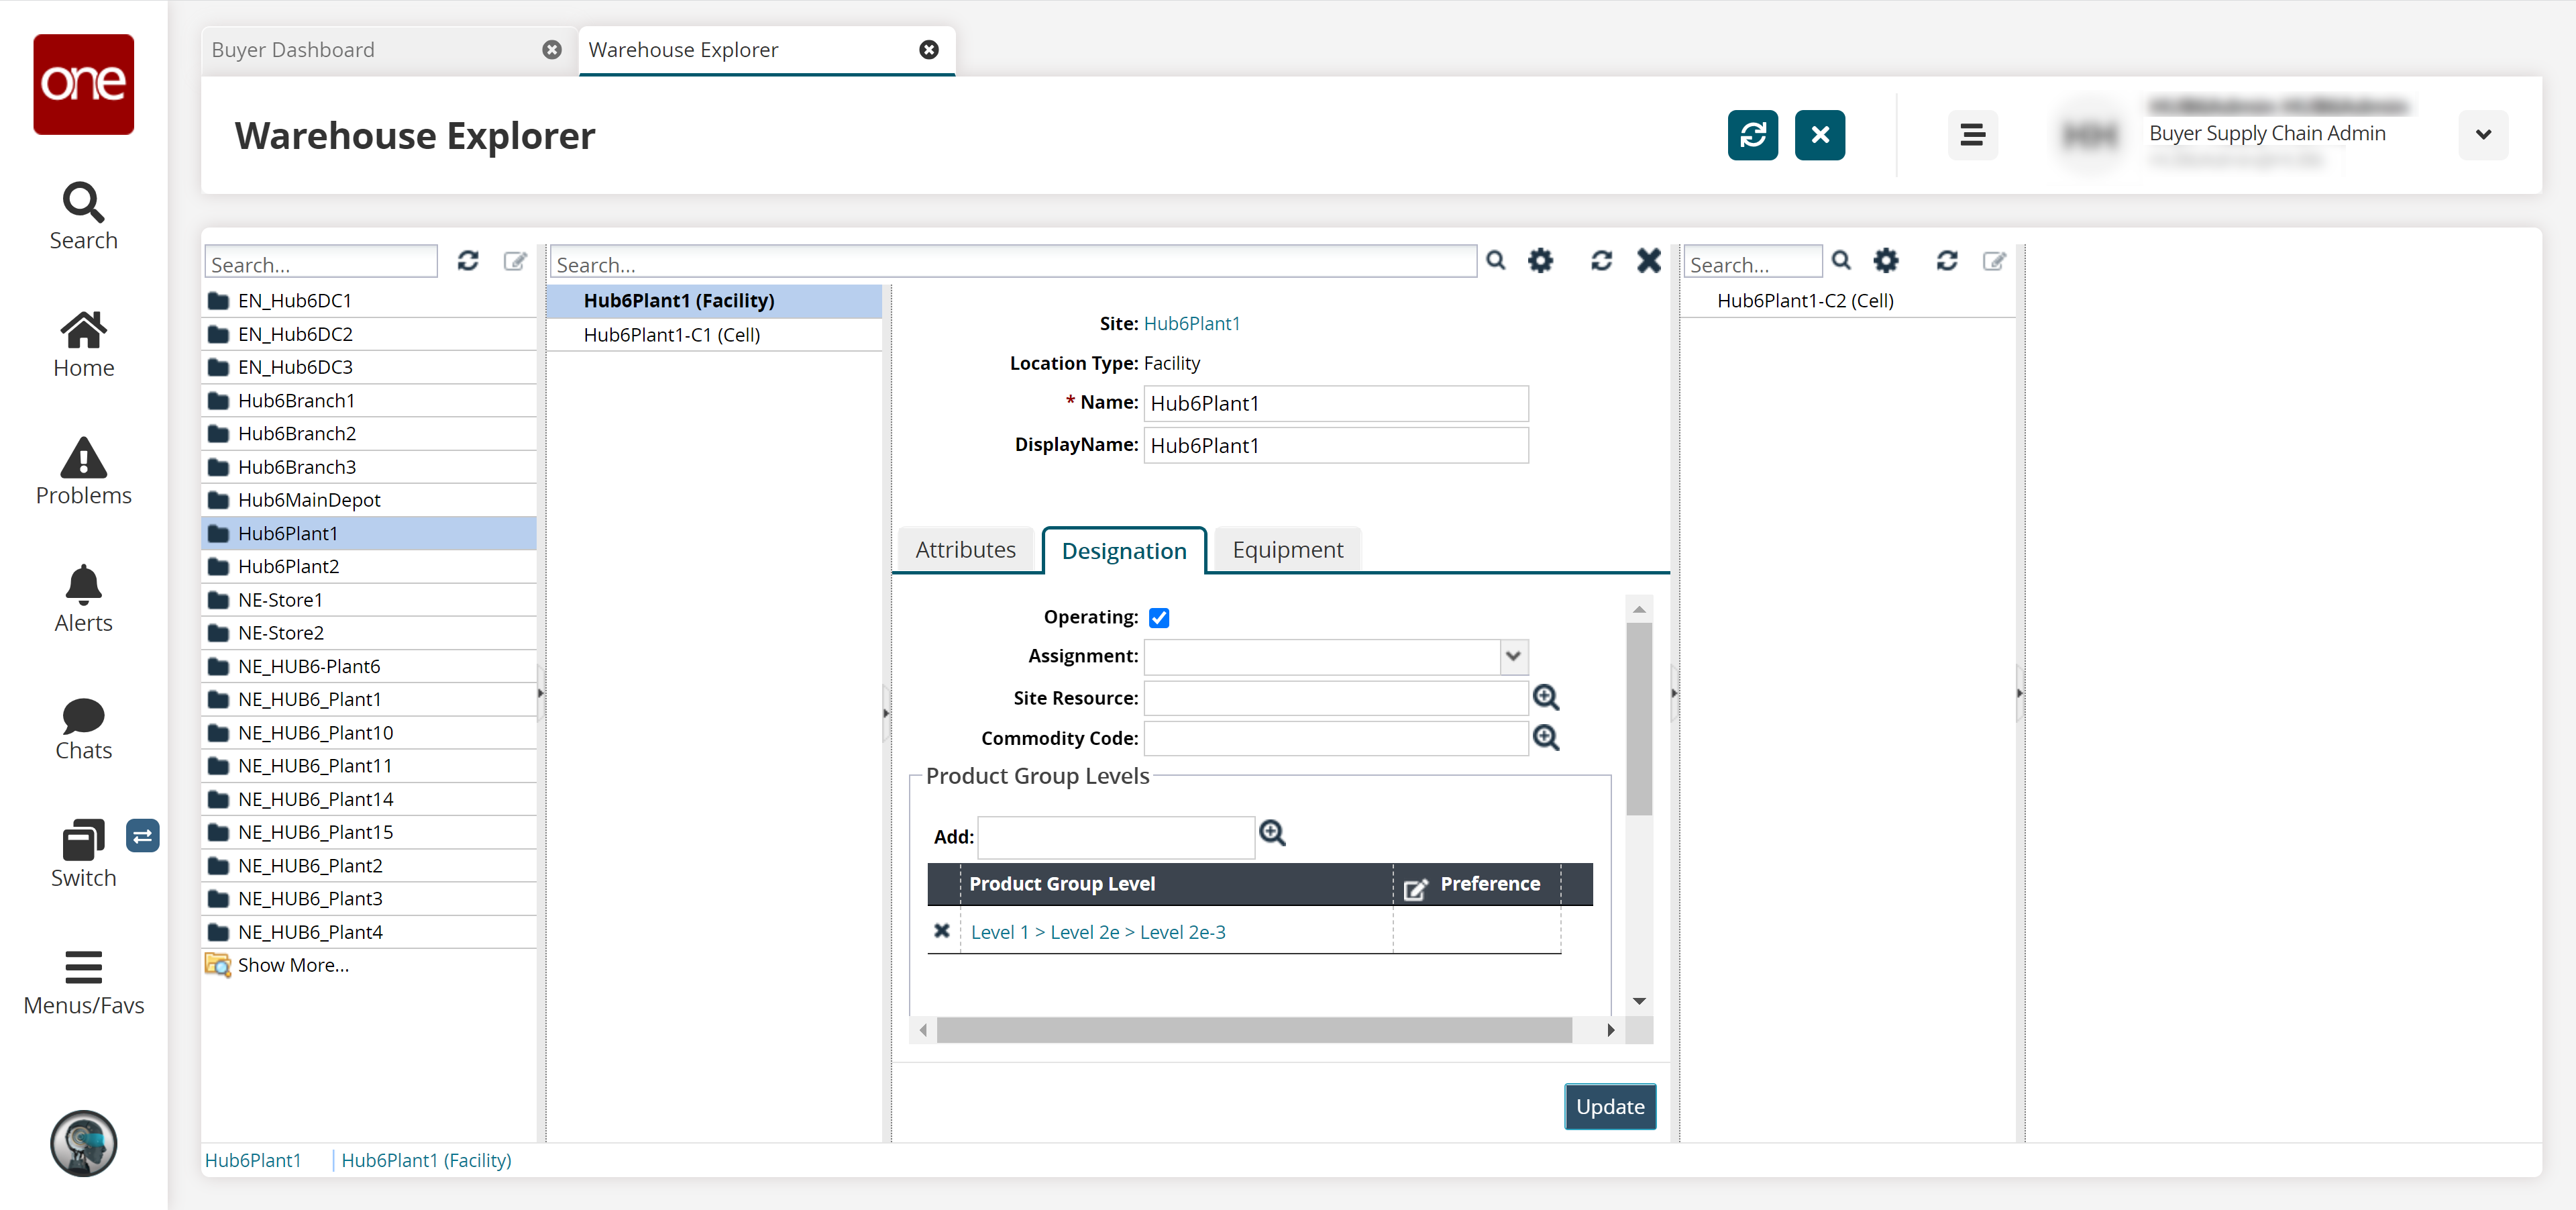Screen dimensions: 2576x1210
Task: Remove Level 2e-3 product group row
Action: point(941,931)
